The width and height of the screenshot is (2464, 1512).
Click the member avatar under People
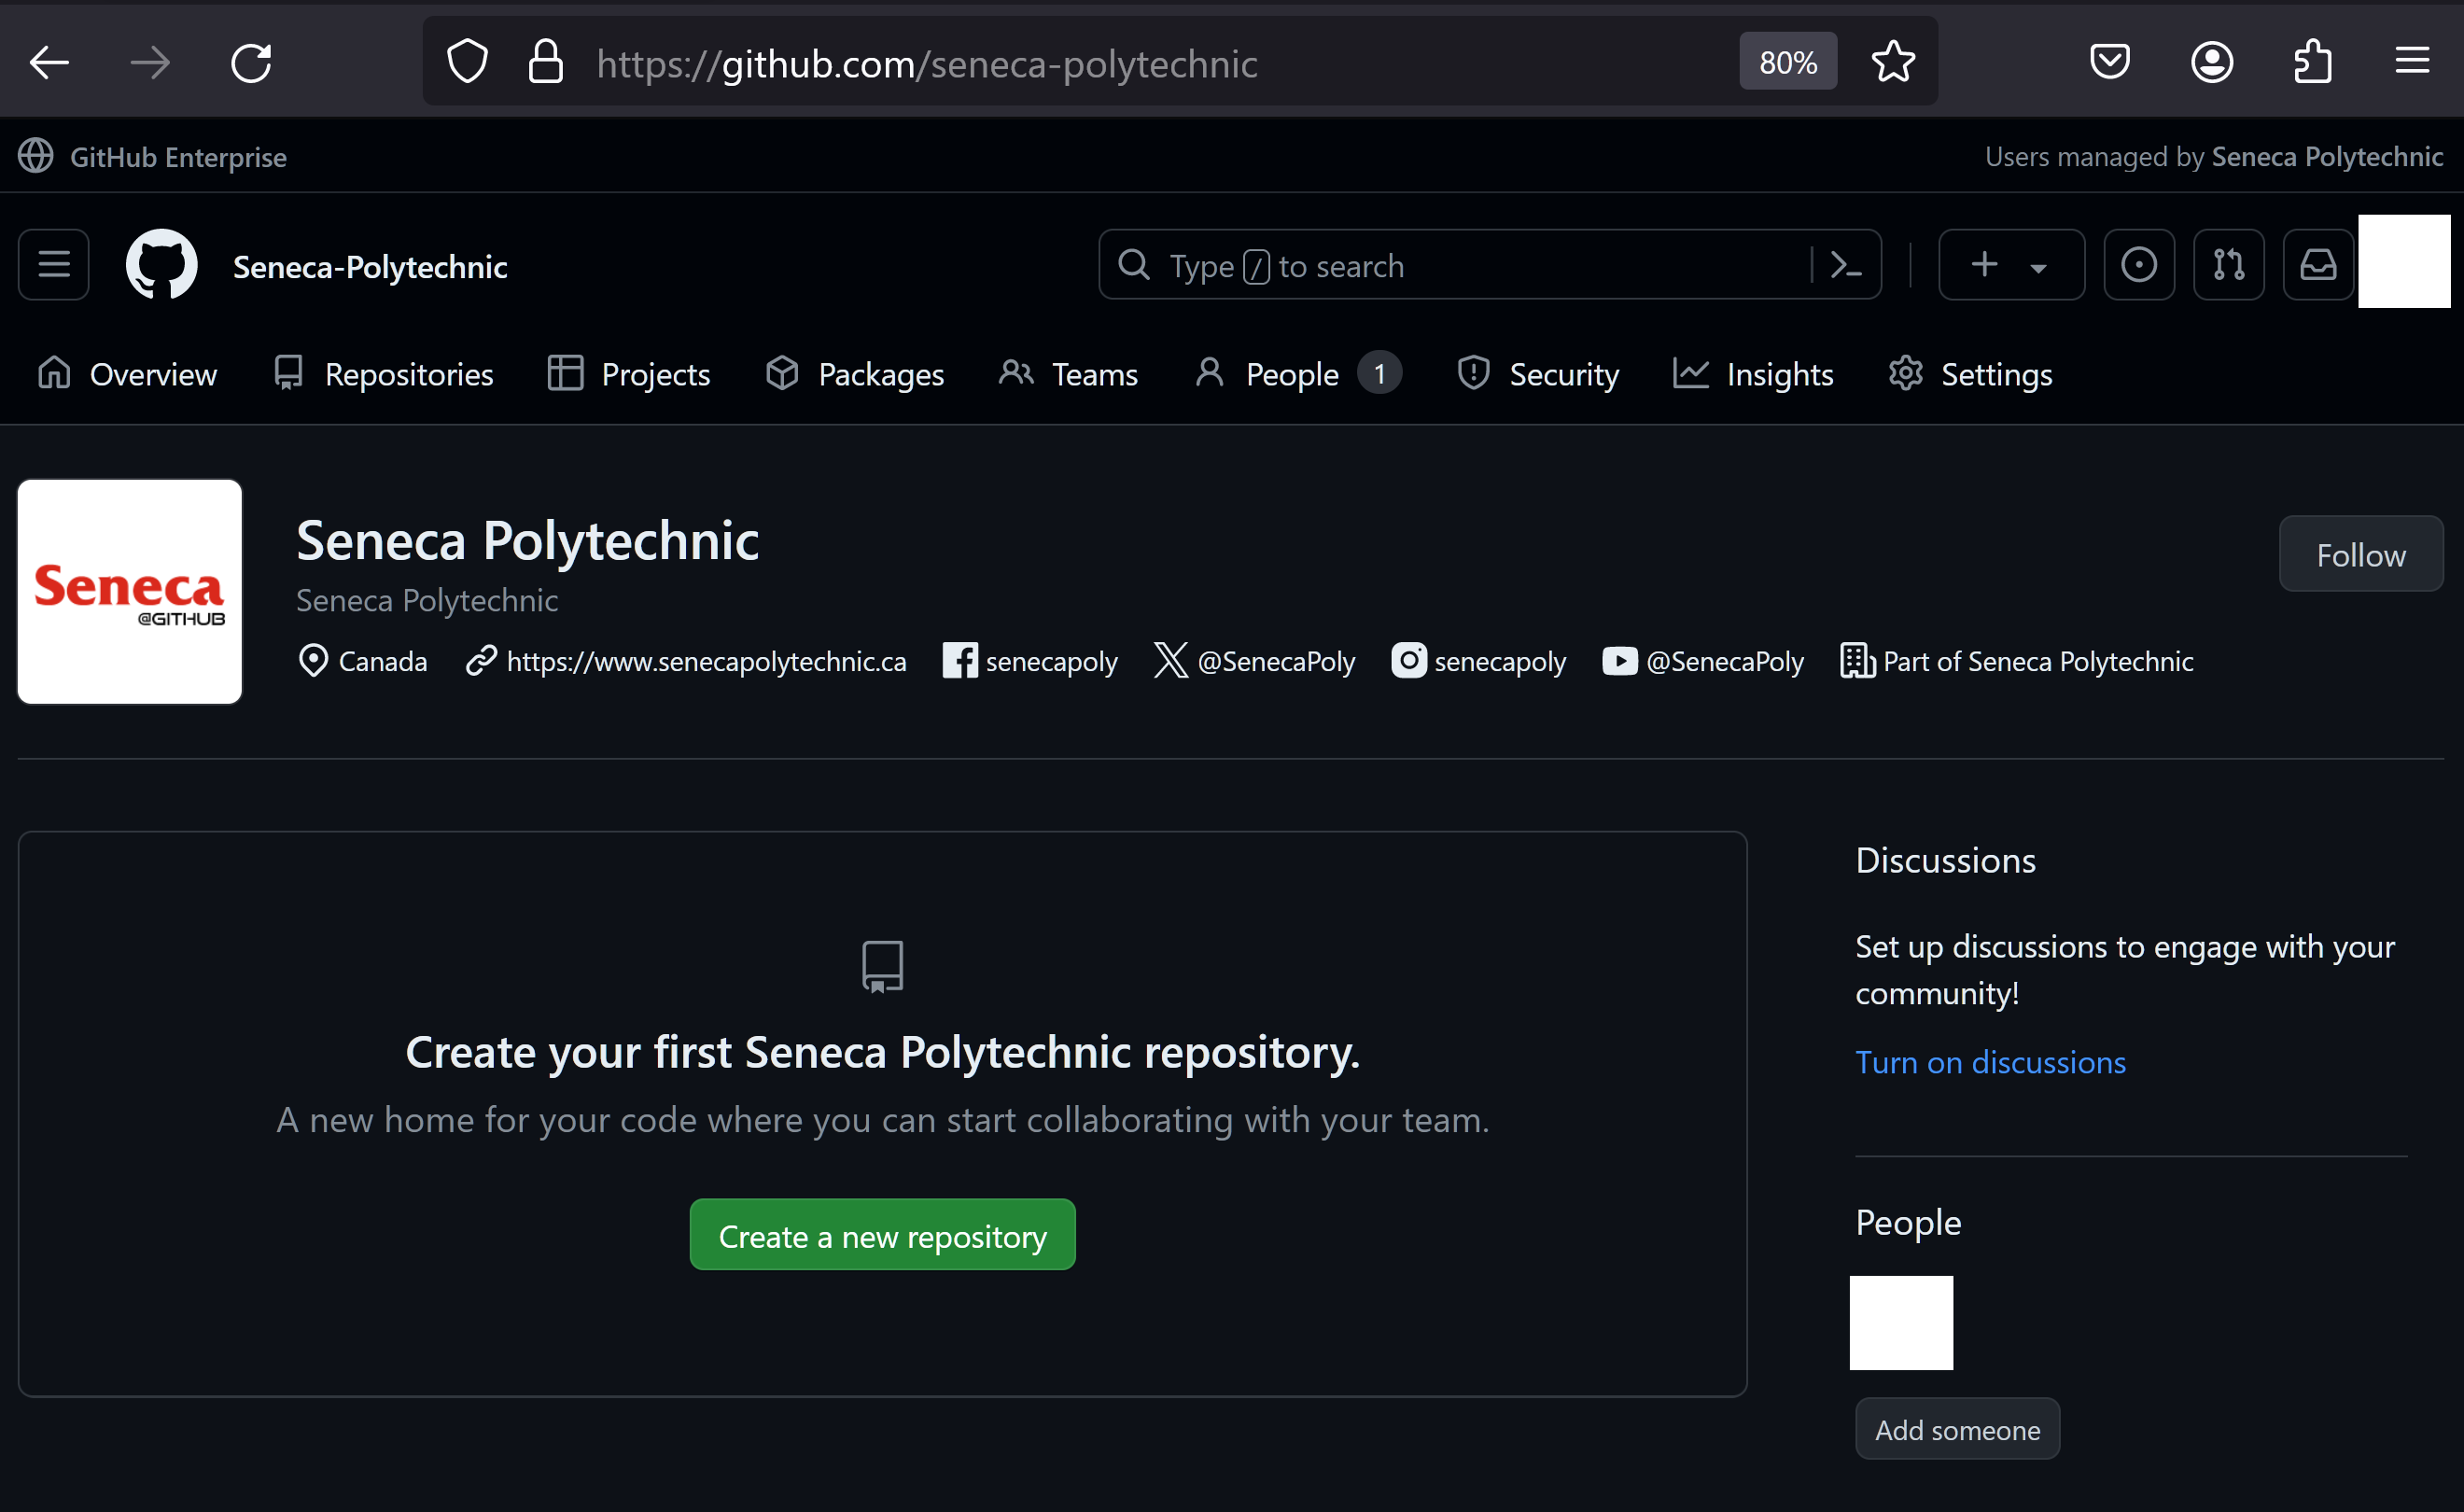click(x=1901, y=1322)
